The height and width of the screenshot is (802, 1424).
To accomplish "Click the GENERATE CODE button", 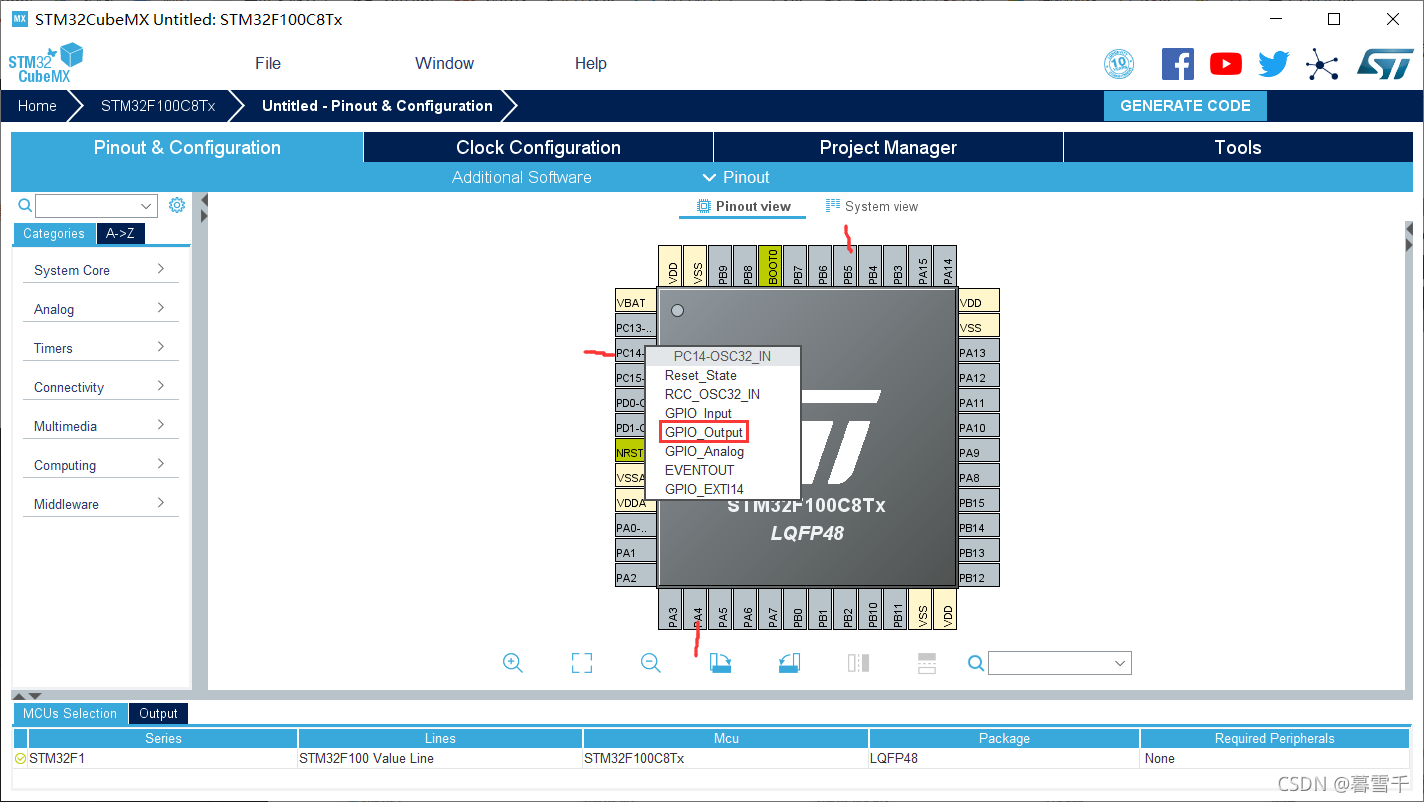I will pyautogui.click(x=1185, y=106).
